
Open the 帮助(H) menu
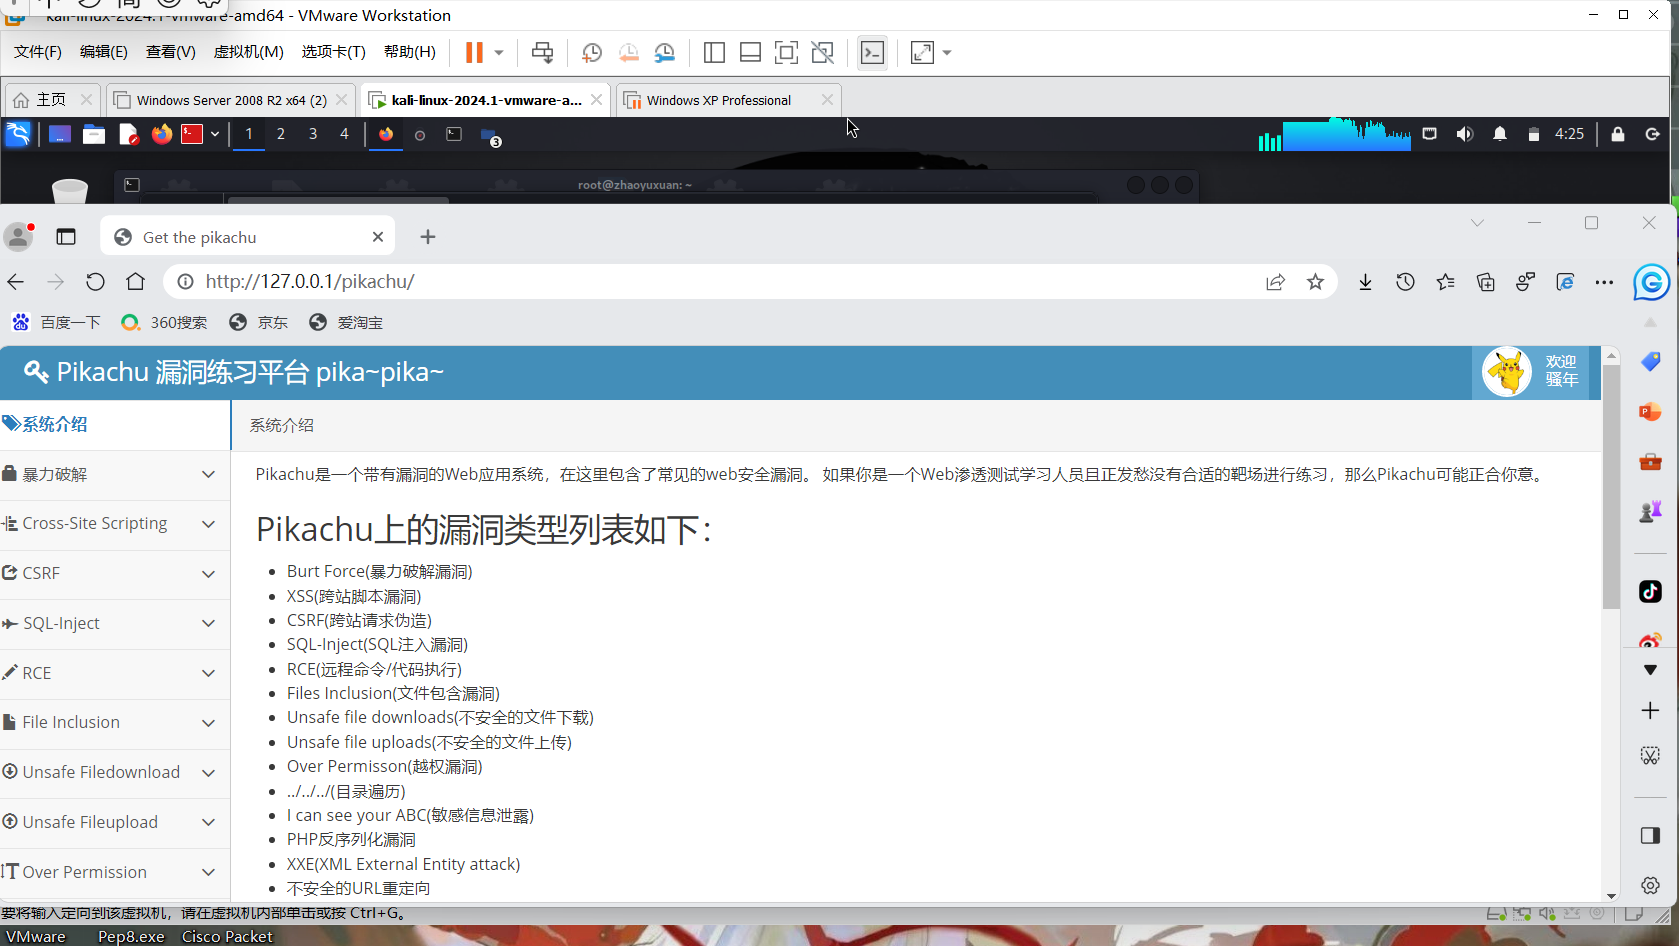(x=410, y=52)
